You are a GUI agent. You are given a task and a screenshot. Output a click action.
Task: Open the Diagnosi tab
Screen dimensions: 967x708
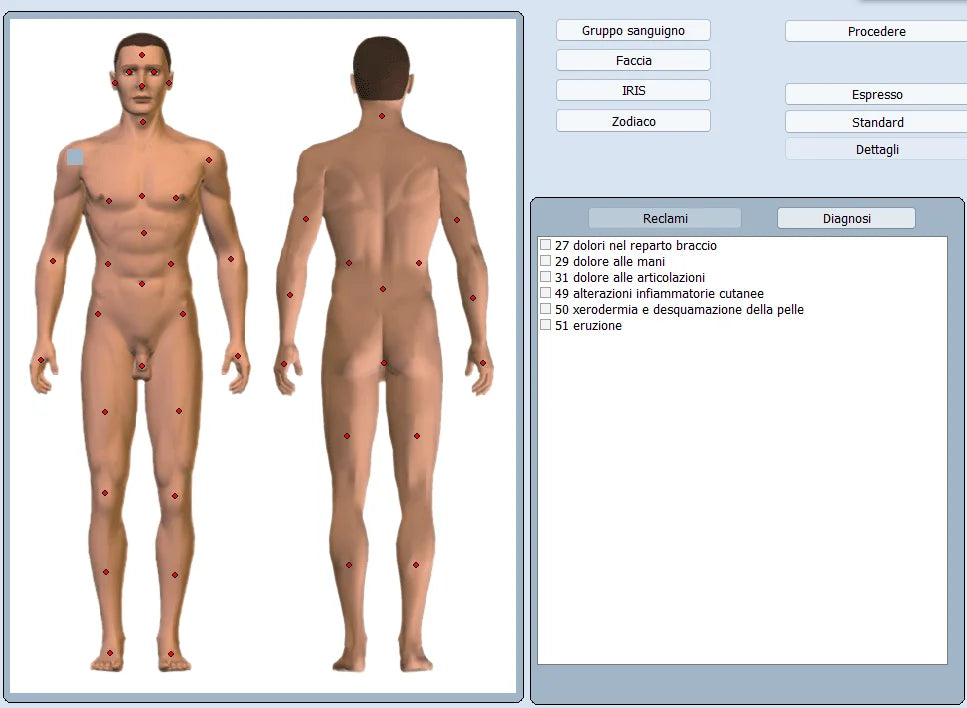(x=846, y=218)
